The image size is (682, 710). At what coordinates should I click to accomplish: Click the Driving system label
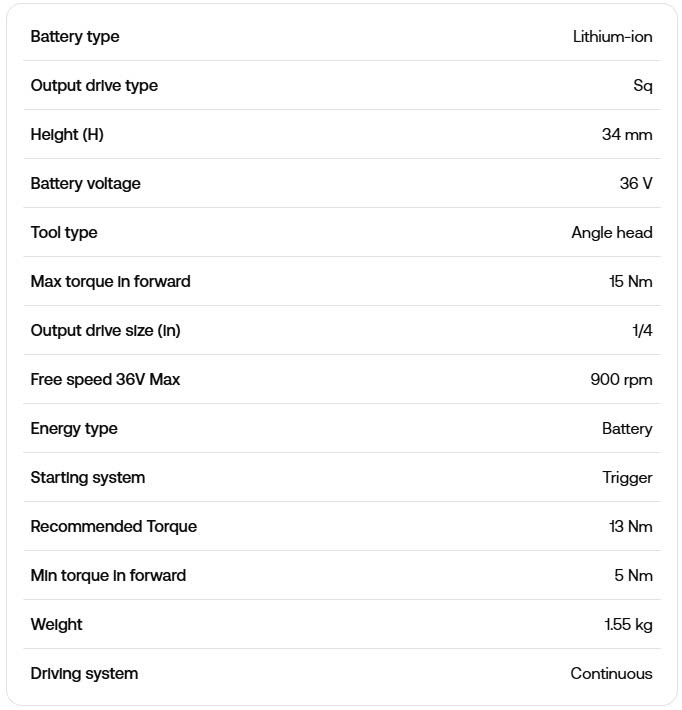tap(84, 674)
